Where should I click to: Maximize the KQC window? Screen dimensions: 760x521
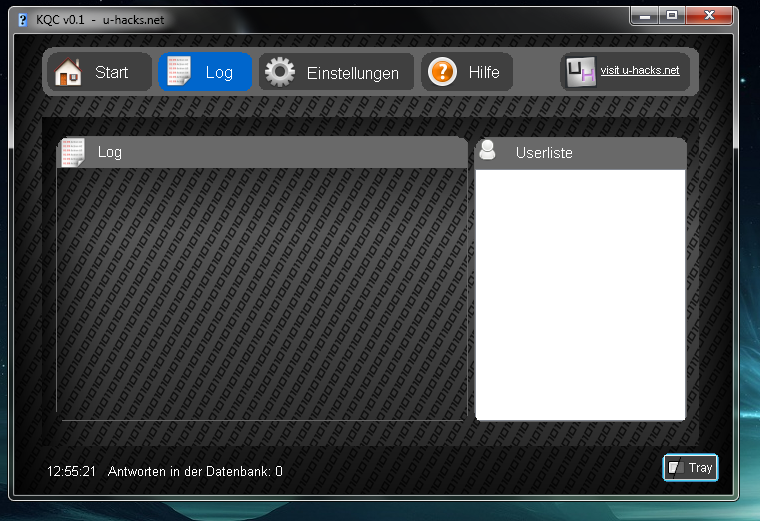pyautogui.click(x=672, y=15)
